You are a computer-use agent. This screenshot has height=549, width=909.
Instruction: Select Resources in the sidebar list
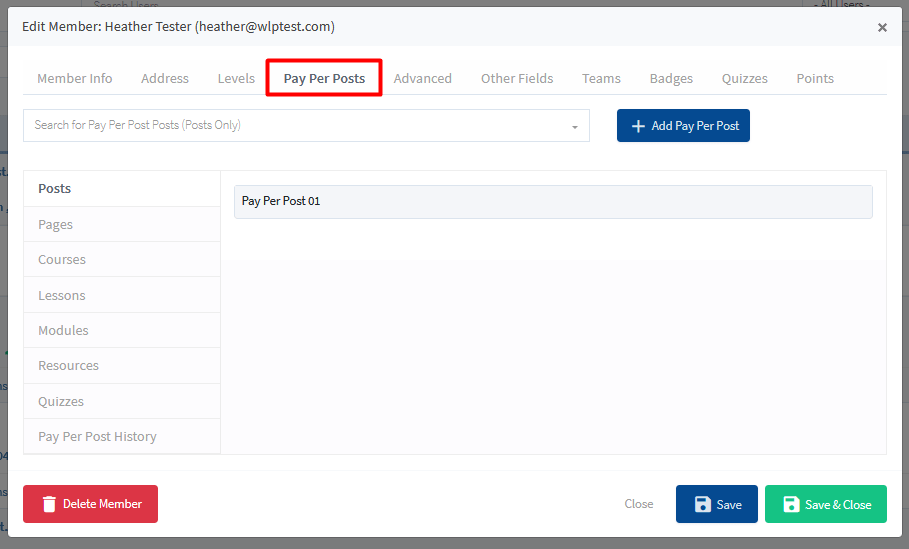(122, 366)
